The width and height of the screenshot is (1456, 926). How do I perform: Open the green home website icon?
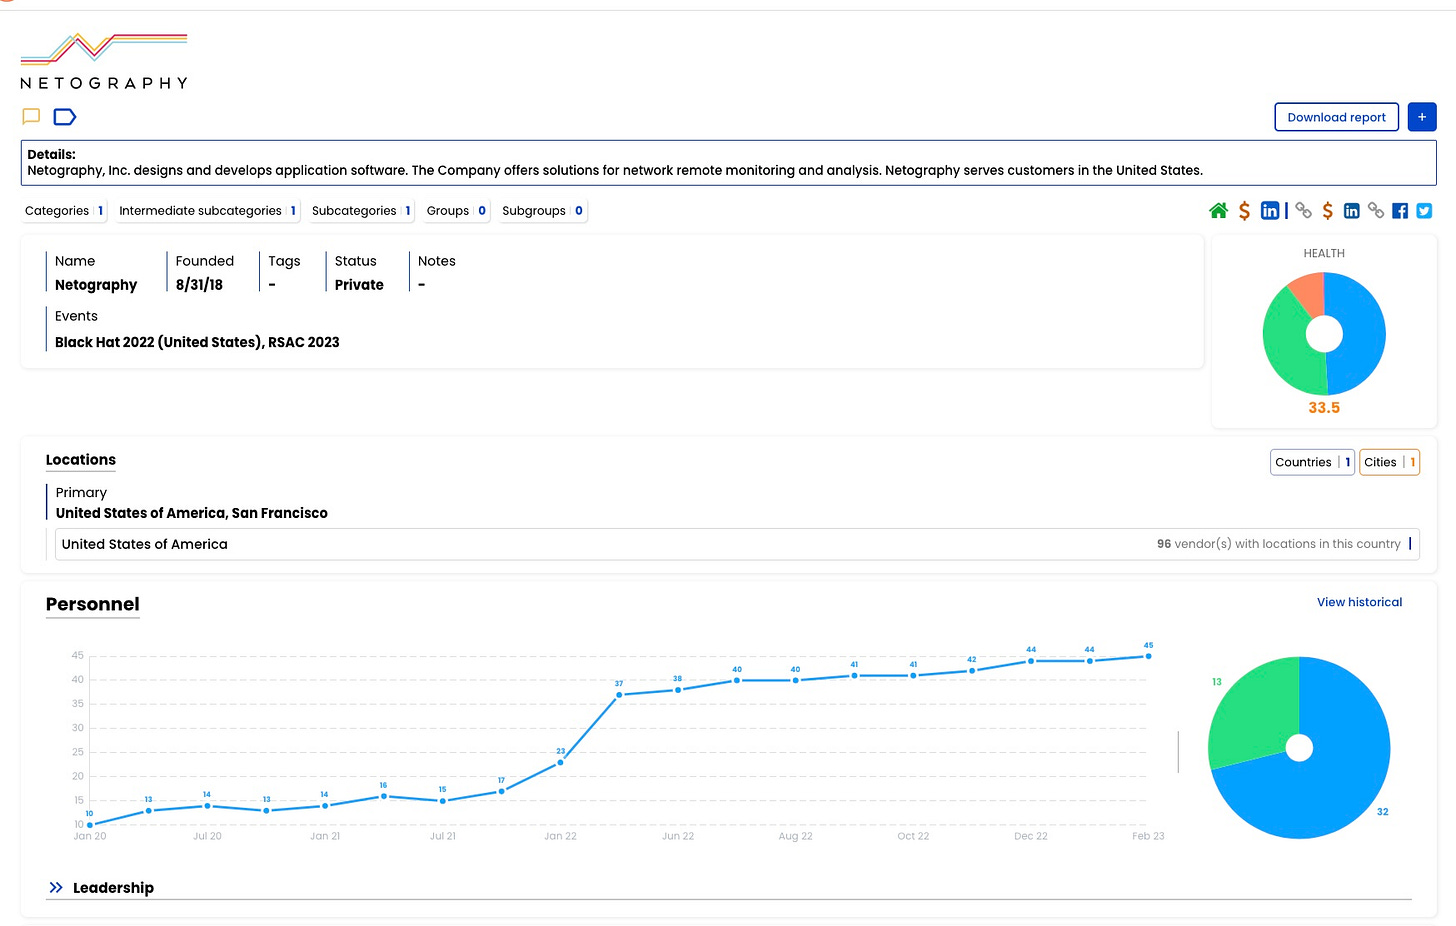tap(1218, 210)
